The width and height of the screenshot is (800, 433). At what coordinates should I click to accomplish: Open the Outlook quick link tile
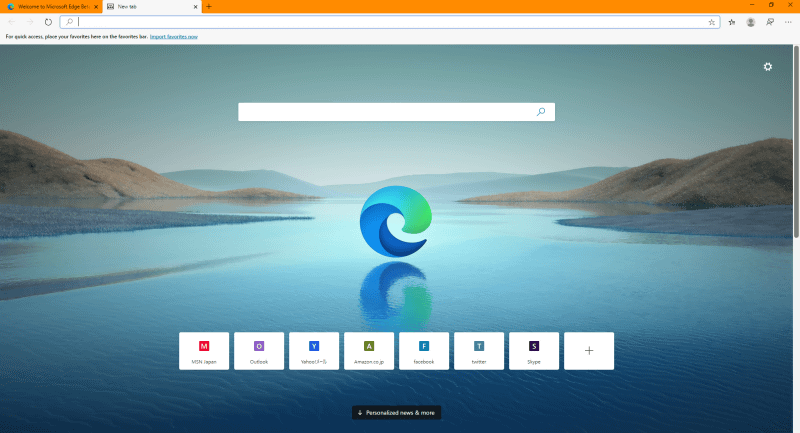point(259,351)
